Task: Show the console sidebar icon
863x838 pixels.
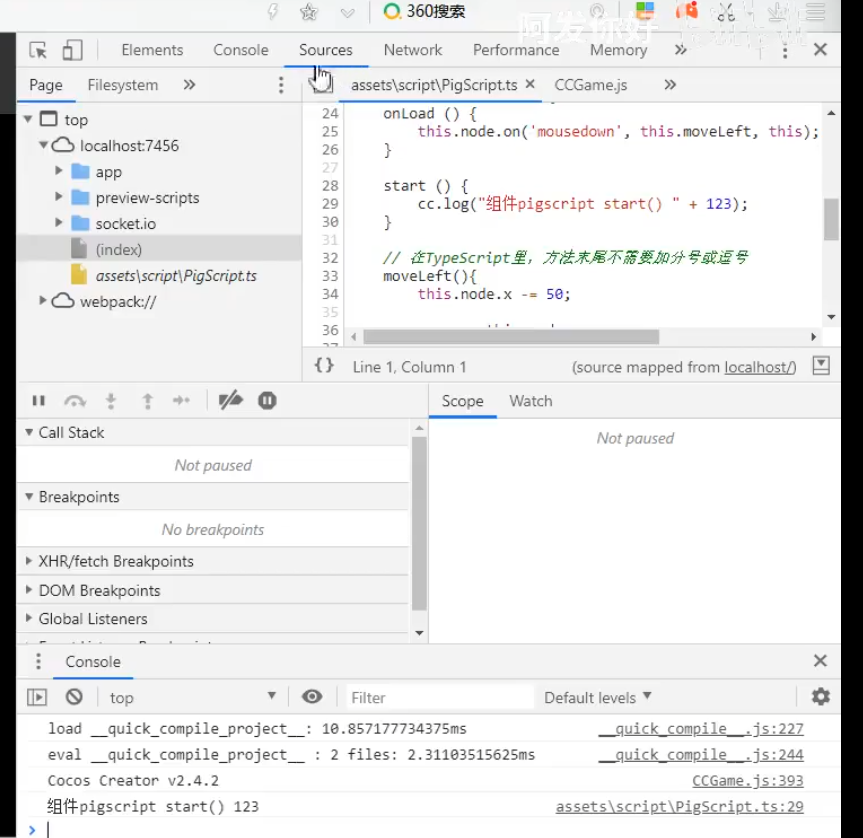Action: tap(37, 697)
